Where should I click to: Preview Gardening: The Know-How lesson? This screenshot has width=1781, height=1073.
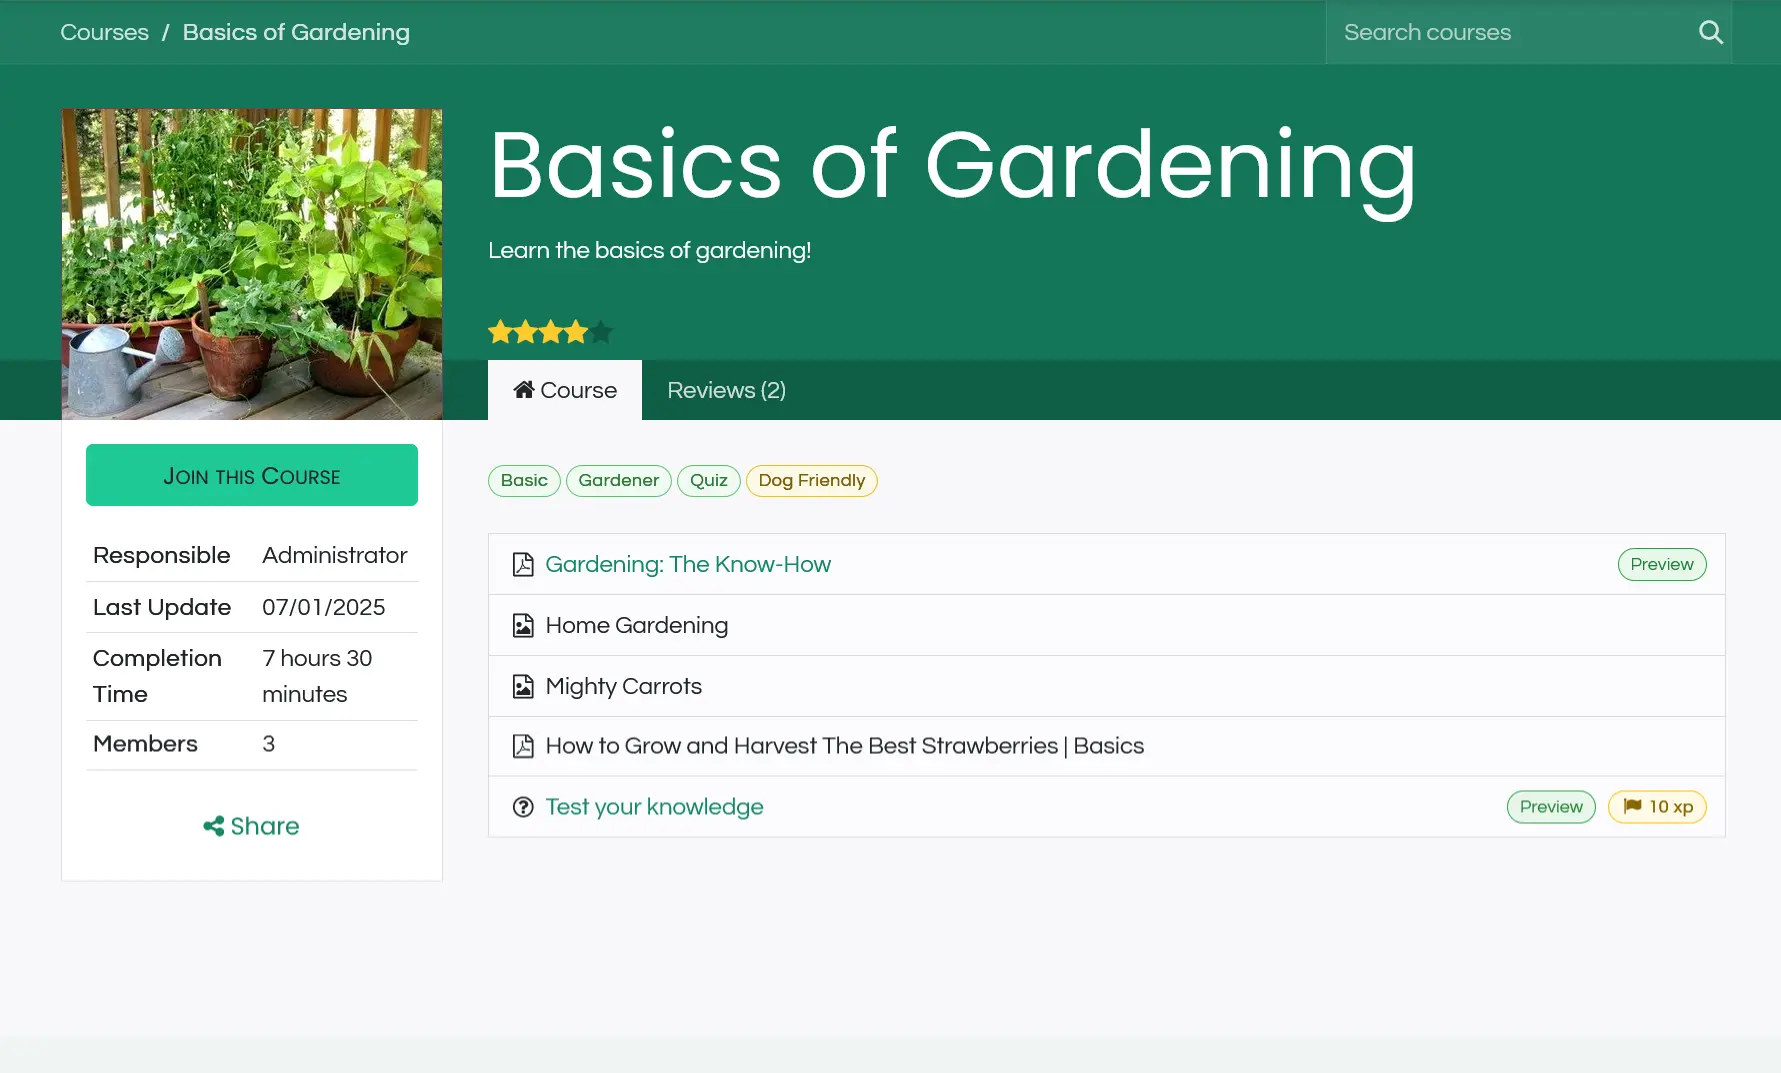click(x=1661, y=565)
